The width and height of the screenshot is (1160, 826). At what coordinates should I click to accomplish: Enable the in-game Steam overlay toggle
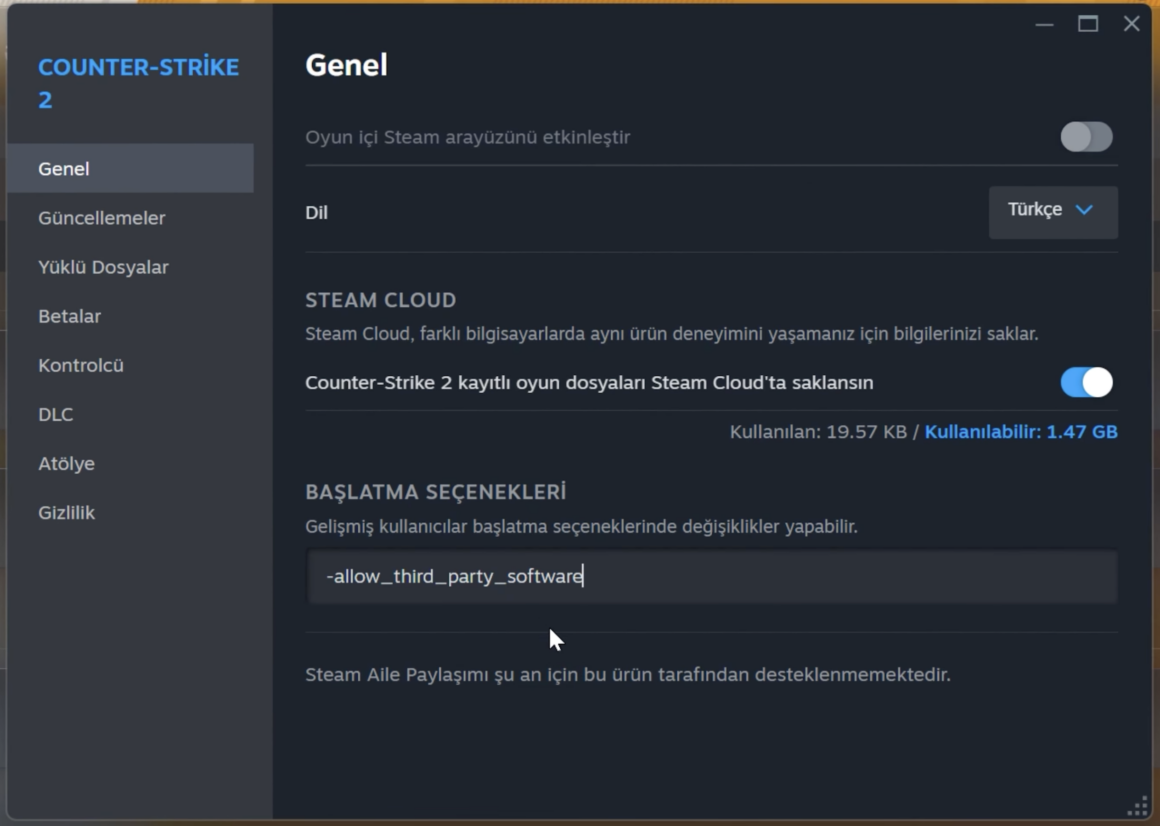point(1086,137)
